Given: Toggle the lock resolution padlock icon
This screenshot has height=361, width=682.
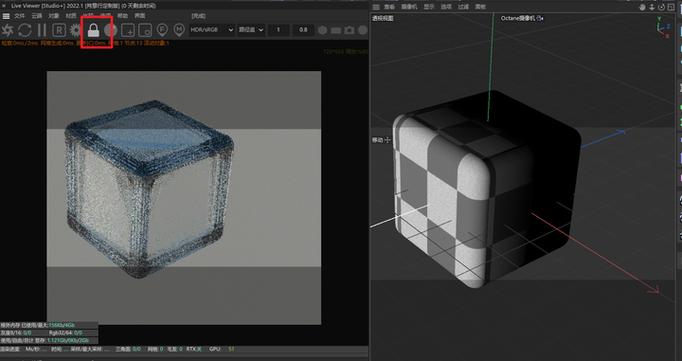Looking at the screenshot, I should 94,30.
